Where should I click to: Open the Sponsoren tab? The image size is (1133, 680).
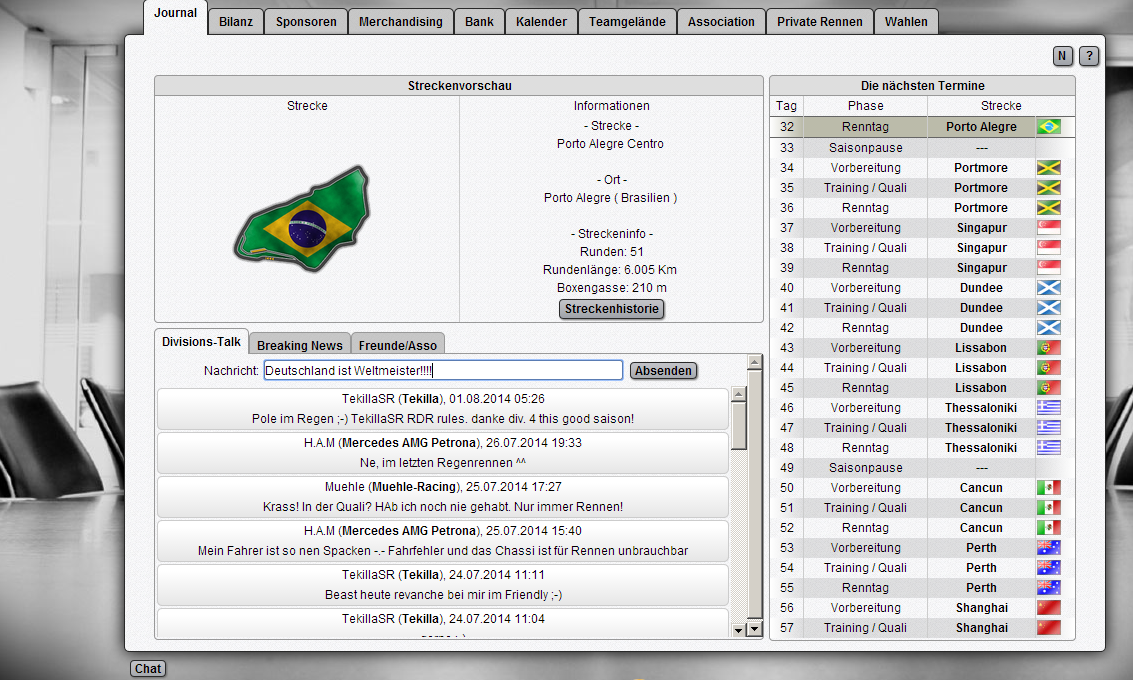(306, 22)
